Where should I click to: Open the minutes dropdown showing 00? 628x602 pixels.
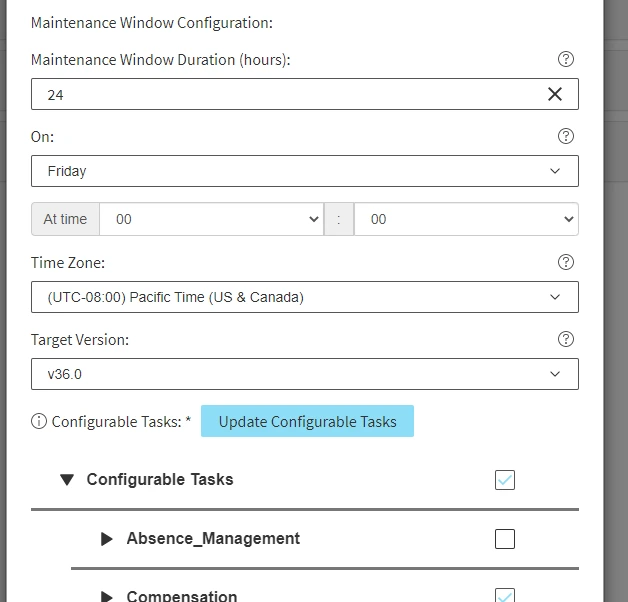pos(466,219)
